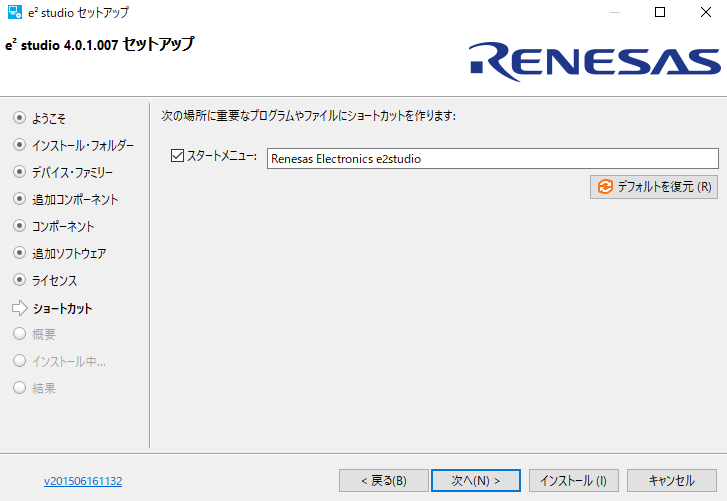This screenshot has height=501, width=727.
Task: Click the e² studio setup title bar icon
Action: [15, 12]
